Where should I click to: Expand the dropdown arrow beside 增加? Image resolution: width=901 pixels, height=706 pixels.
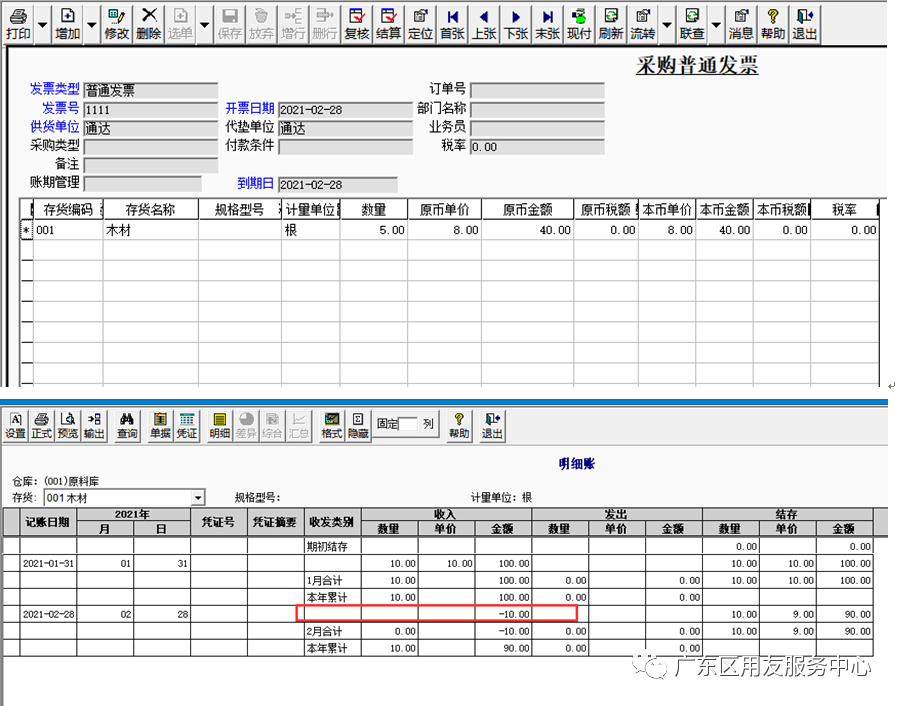[91, 24]
